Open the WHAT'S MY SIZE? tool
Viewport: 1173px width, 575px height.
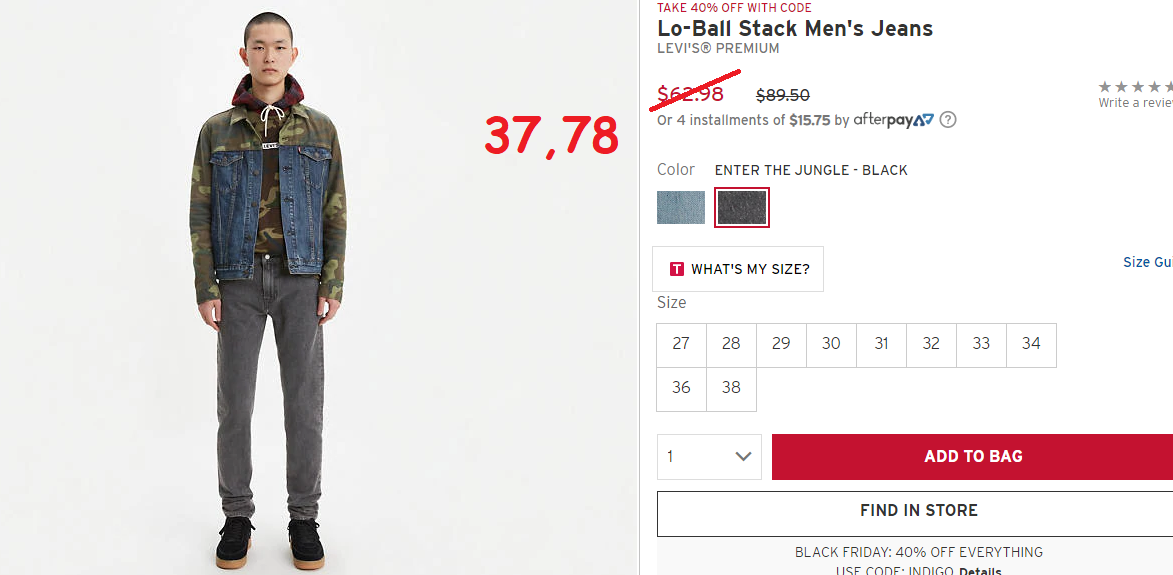click(738, 269)
